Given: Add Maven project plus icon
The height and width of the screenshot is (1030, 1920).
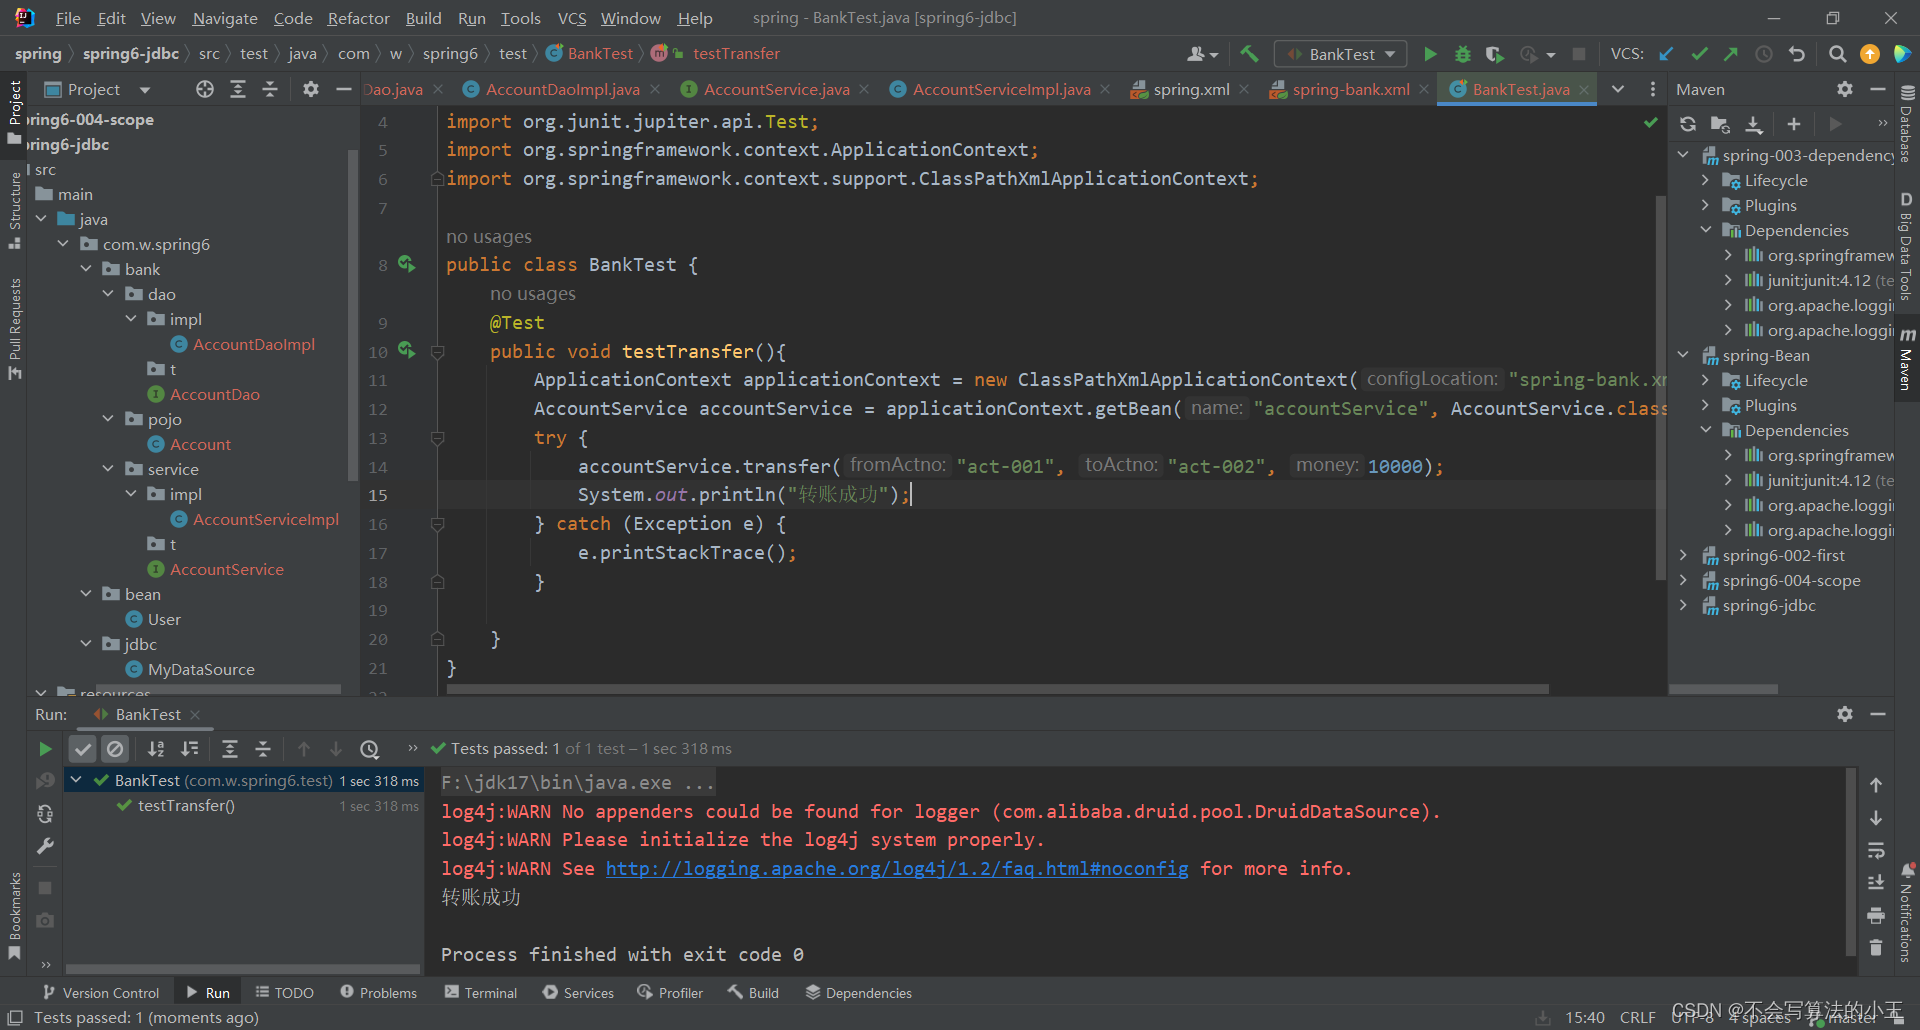Looking at the screenshot, I should point(1794,124).
